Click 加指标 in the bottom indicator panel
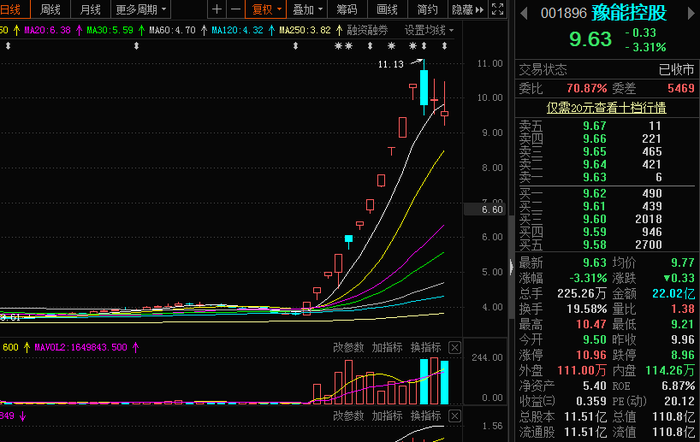This screenshot has height=442, width=700. 387,416
